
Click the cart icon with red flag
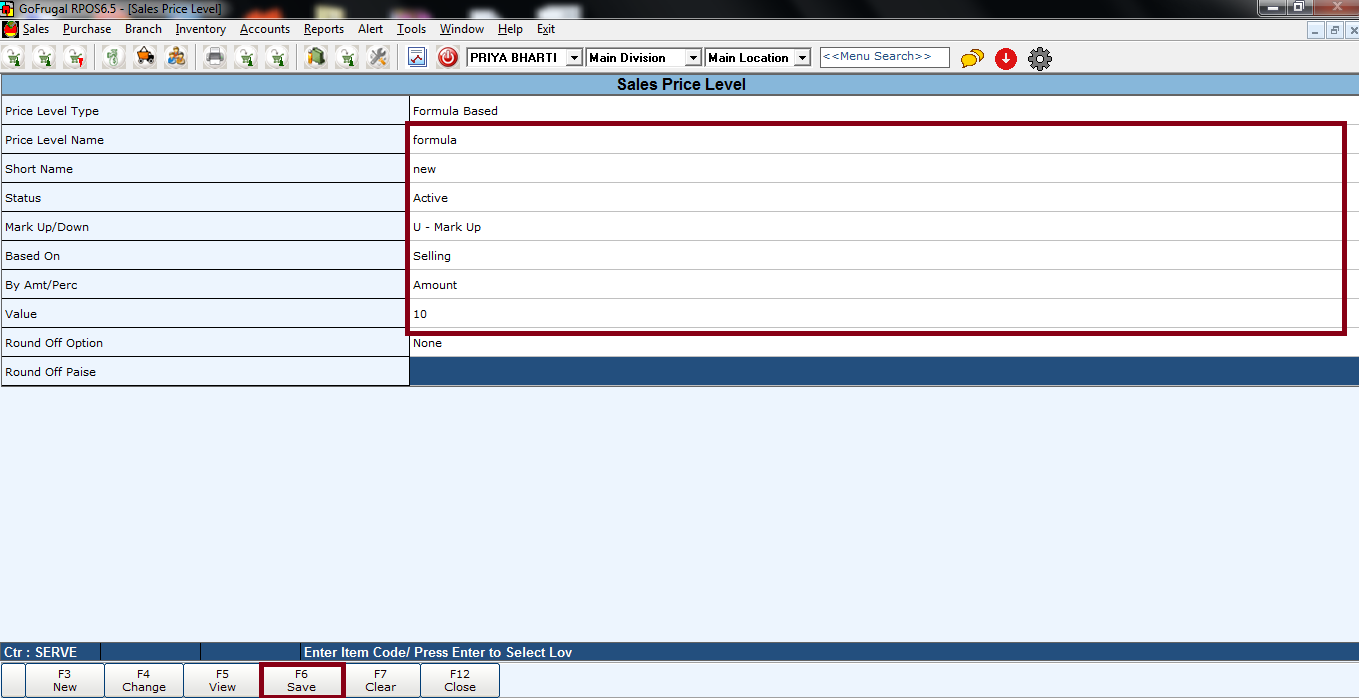coord(75,57)
